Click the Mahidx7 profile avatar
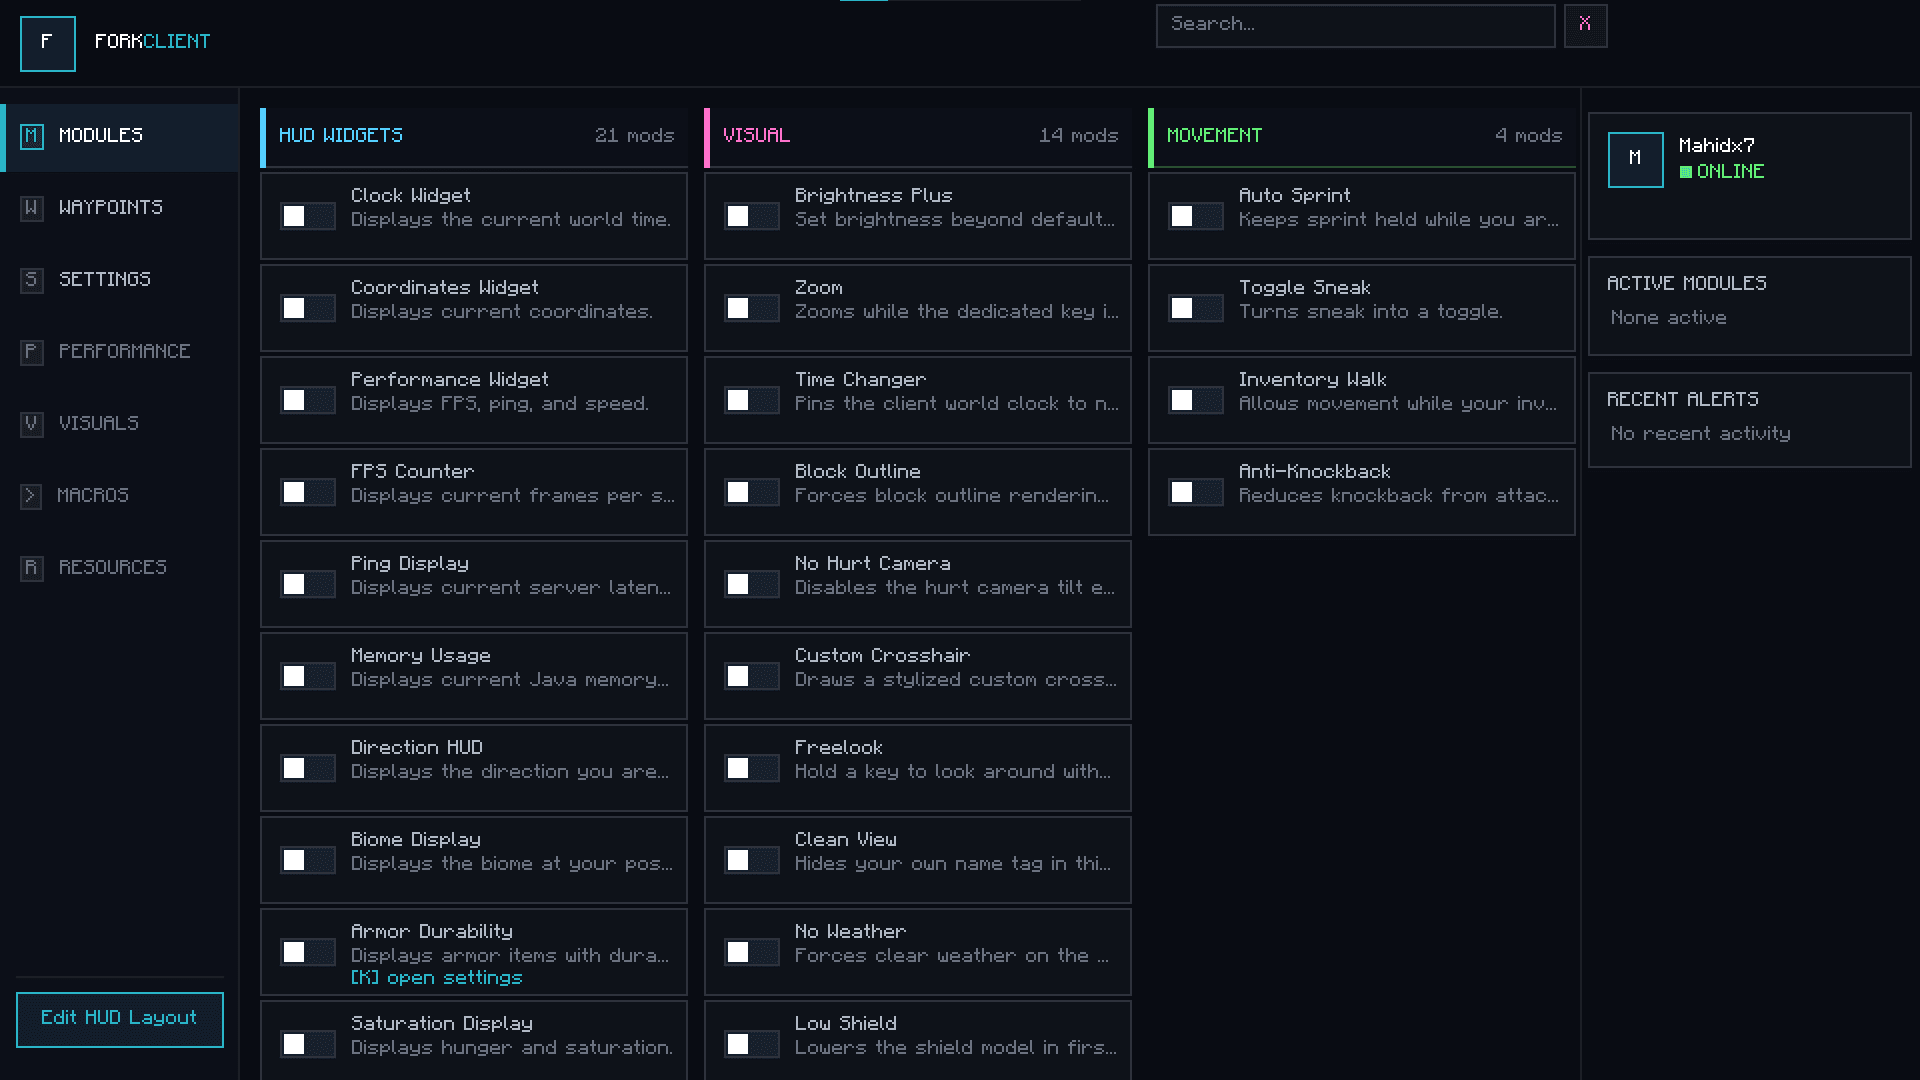Image resolution: width=1920 pixels, height=1080 pixels. (x=1635, y=159)
